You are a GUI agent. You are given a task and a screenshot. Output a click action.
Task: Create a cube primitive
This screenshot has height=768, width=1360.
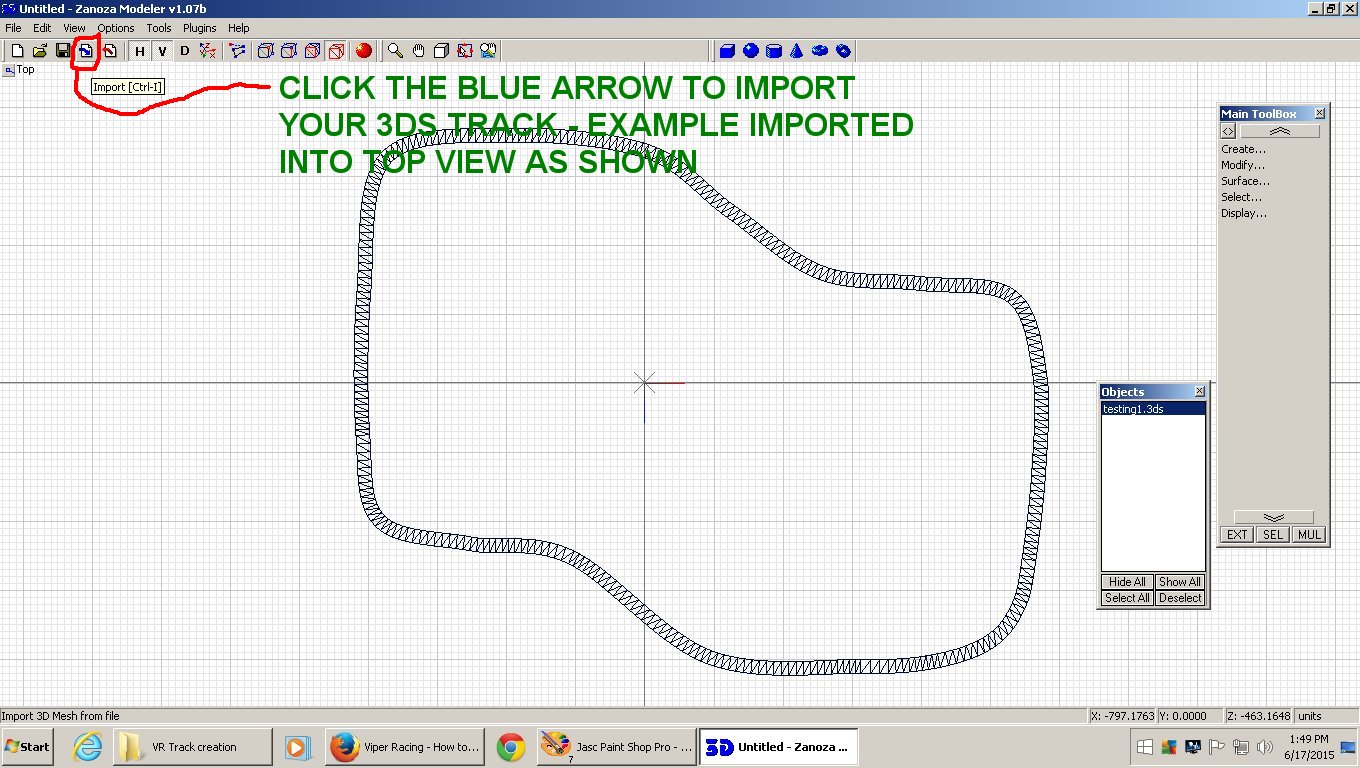coord(728,51)
